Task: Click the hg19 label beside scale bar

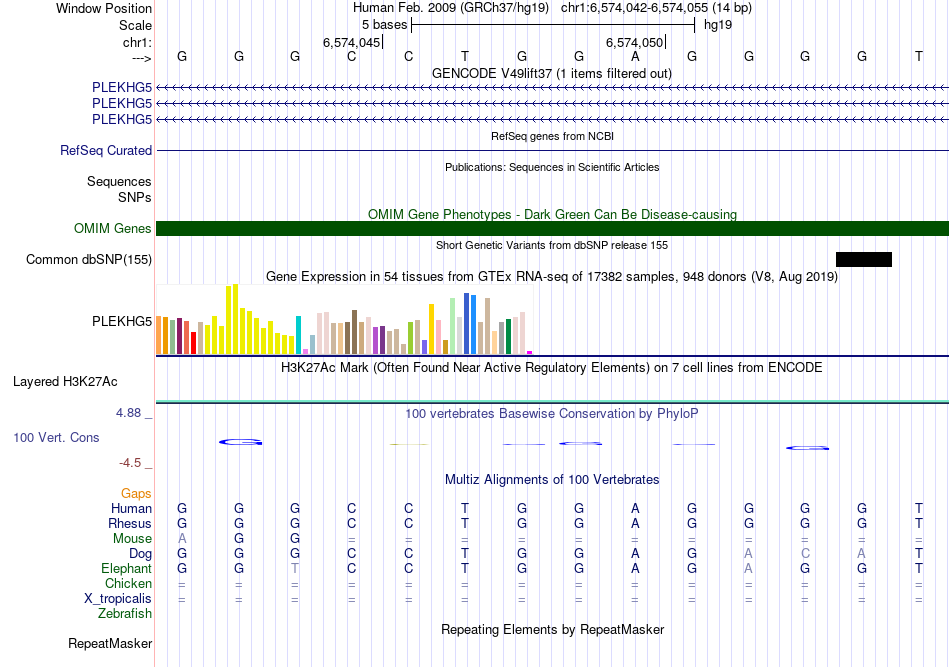Action: (718, 25)
